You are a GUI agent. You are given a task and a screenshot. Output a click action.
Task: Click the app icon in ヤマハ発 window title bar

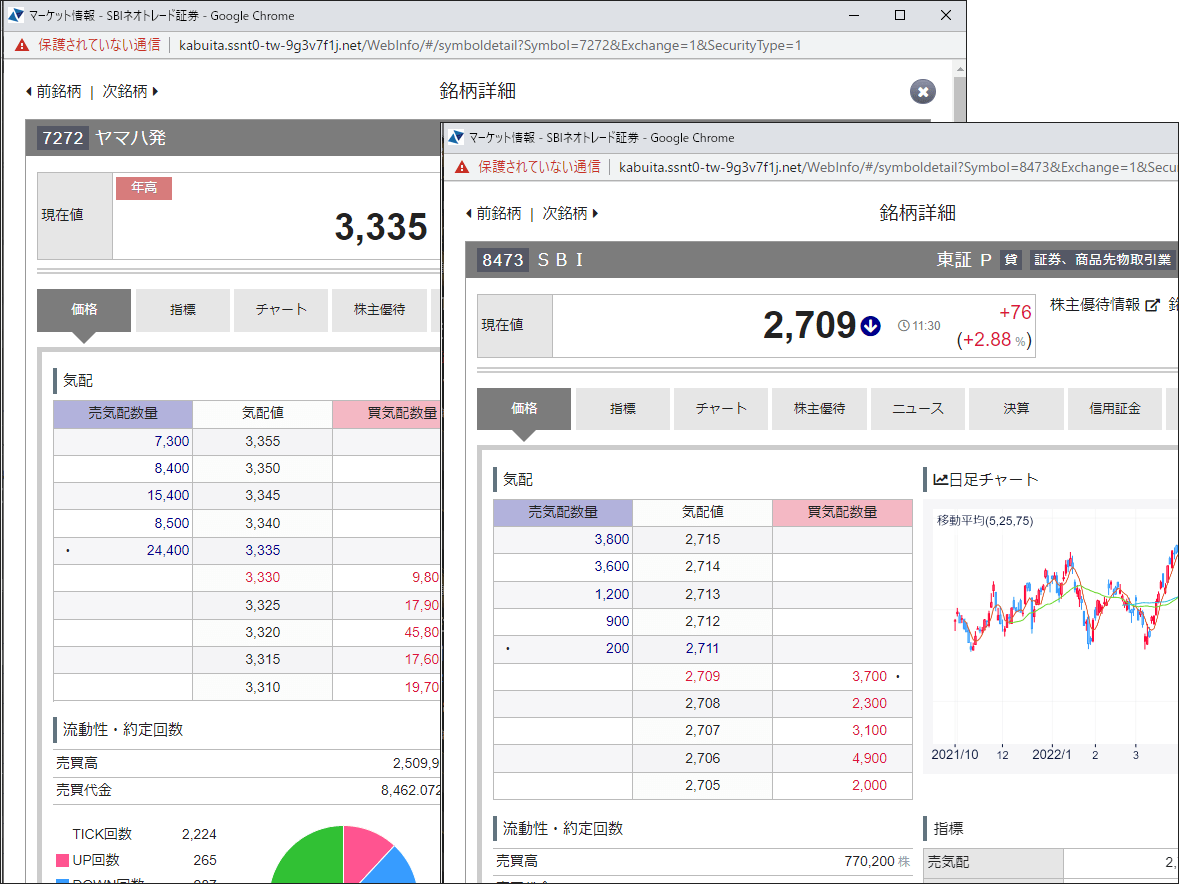[16, 15]
